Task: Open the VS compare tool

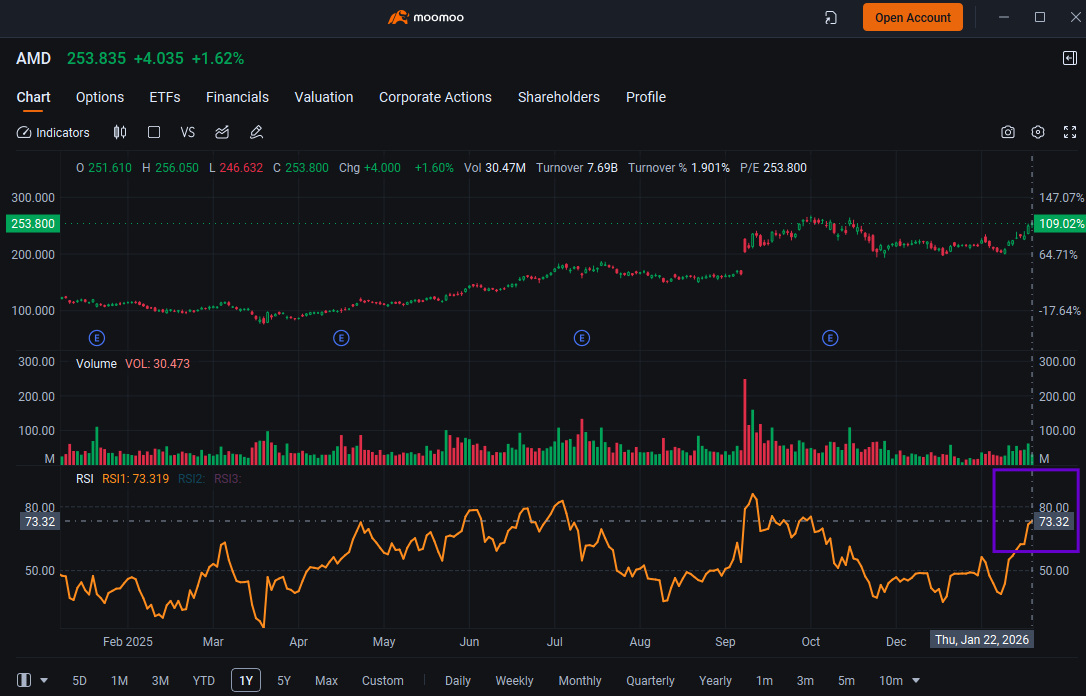Action: click(188, 132)
